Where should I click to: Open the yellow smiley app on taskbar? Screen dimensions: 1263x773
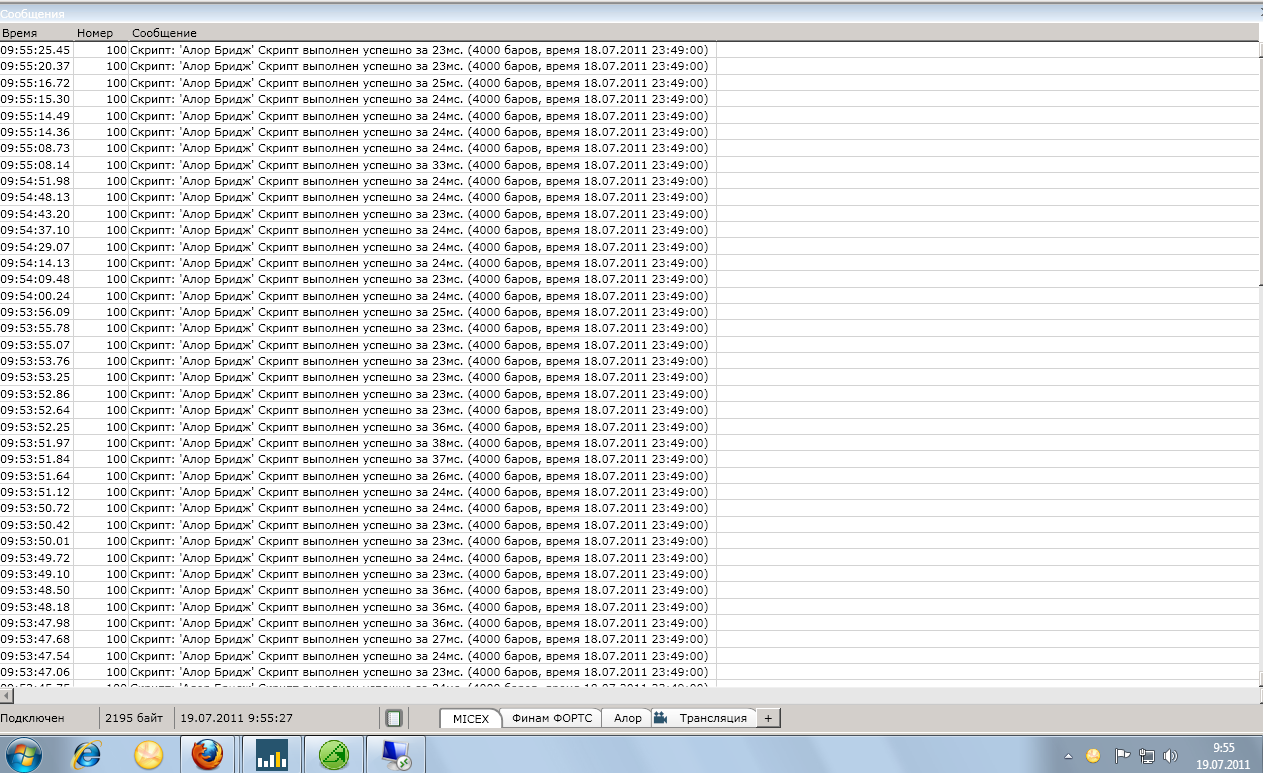148,756
